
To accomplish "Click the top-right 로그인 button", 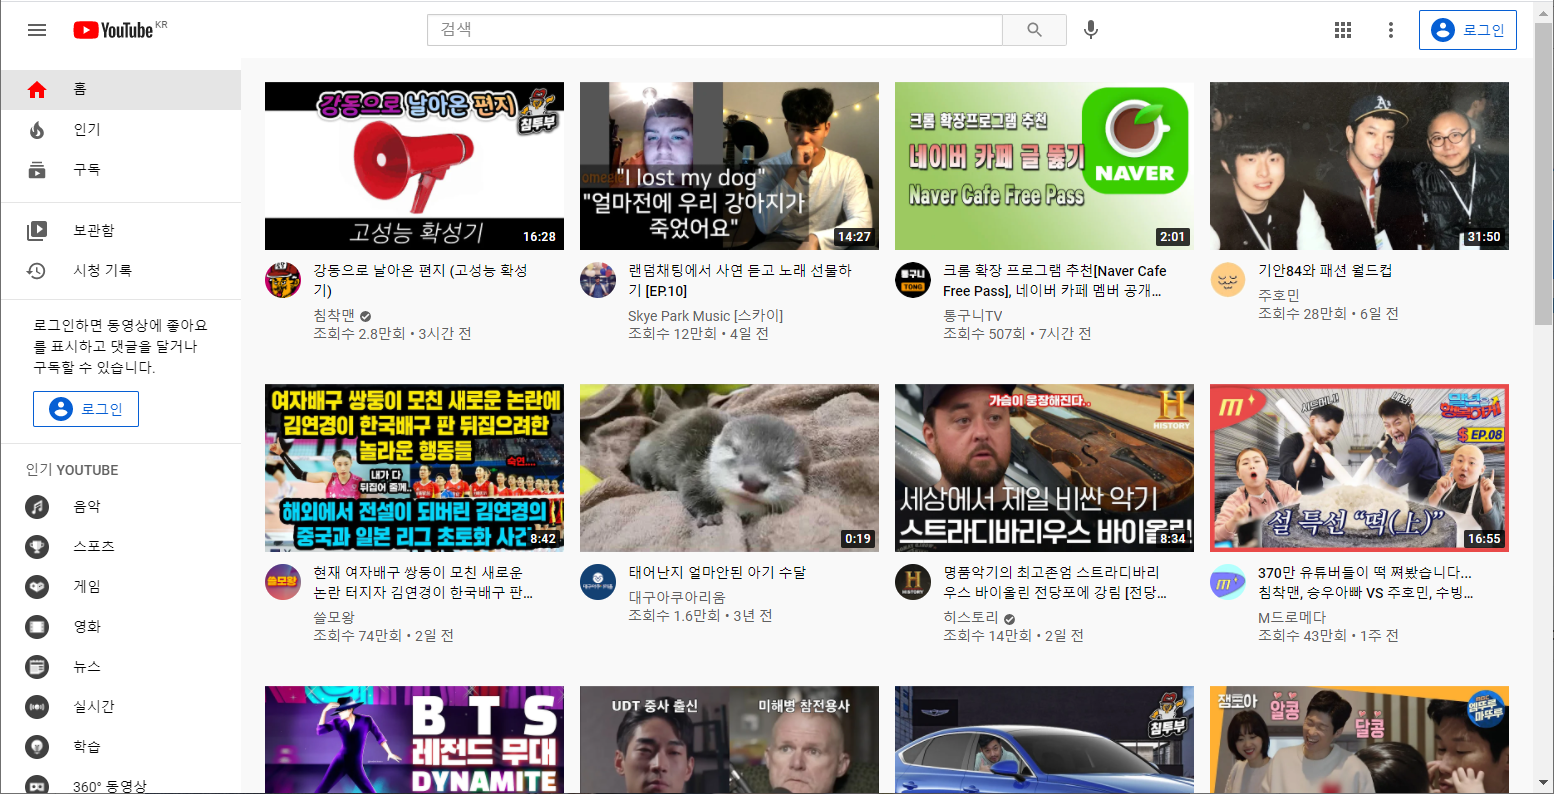I will (1467, 30).
